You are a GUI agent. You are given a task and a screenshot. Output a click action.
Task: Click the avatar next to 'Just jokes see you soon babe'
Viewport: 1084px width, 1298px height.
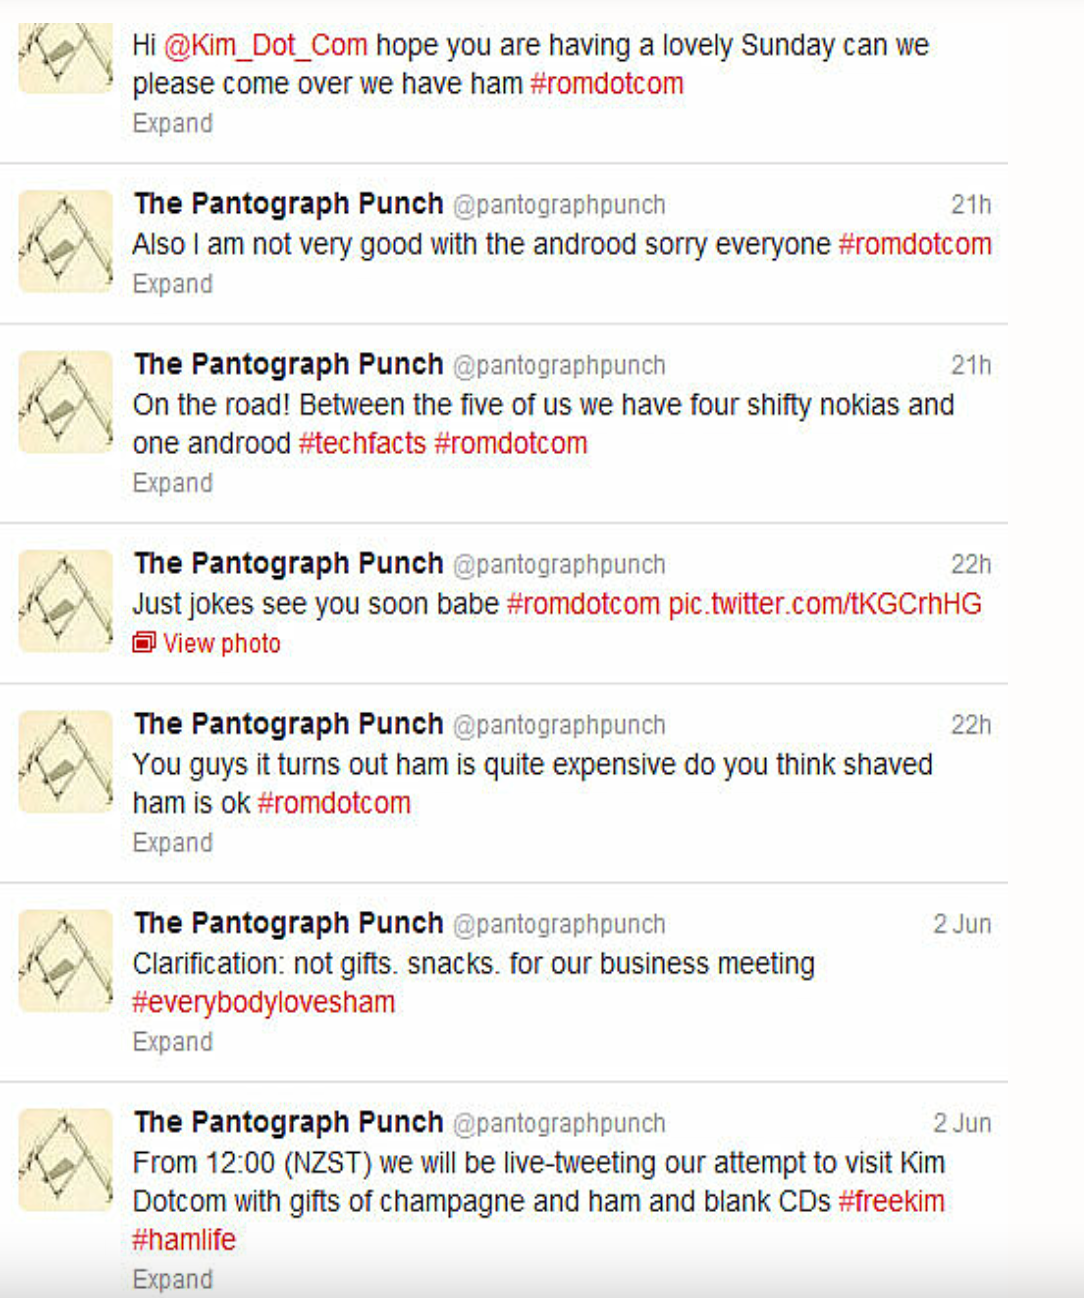coord(66,601)
